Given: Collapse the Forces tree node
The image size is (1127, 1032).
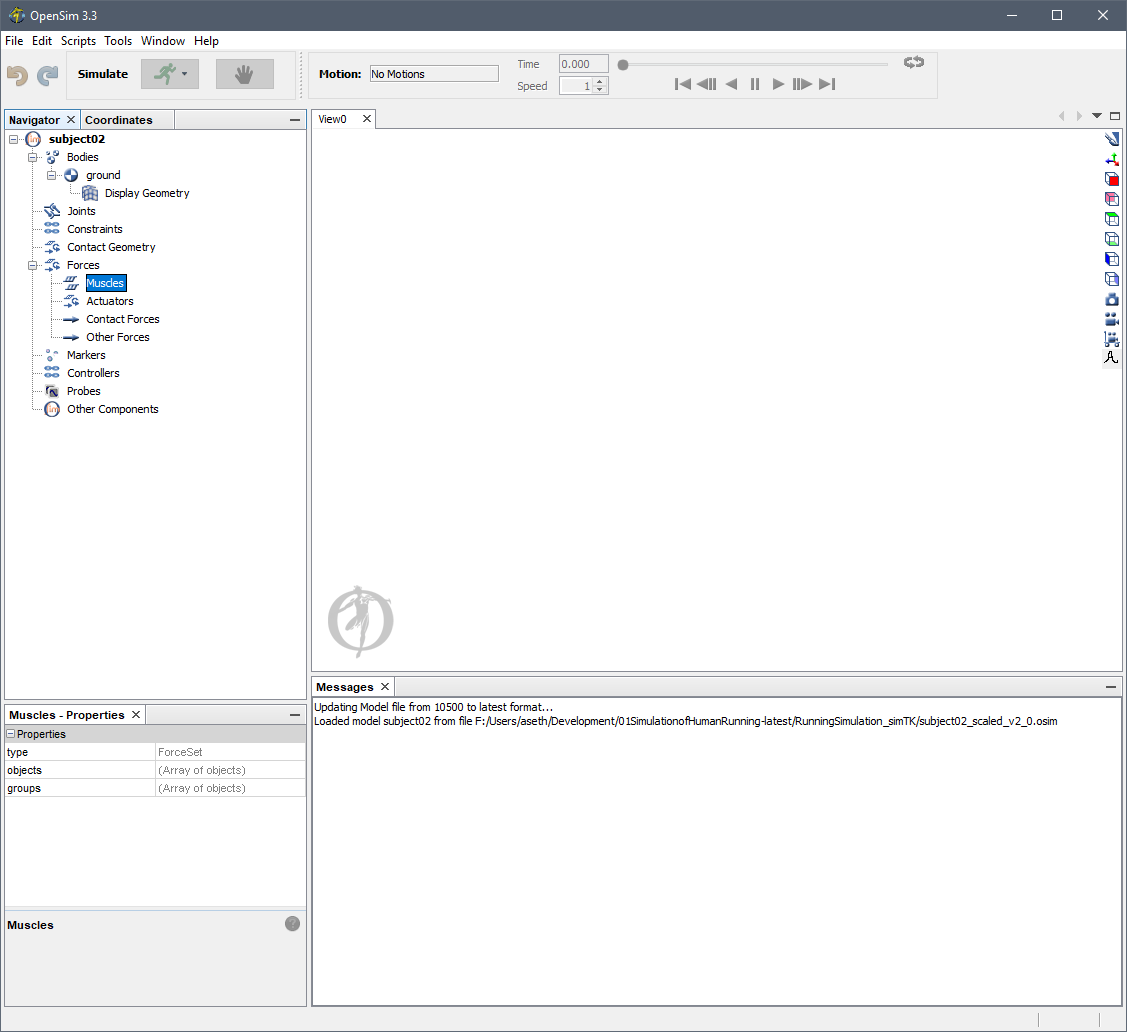Looking at the screenshot, I should click(33, 264).
